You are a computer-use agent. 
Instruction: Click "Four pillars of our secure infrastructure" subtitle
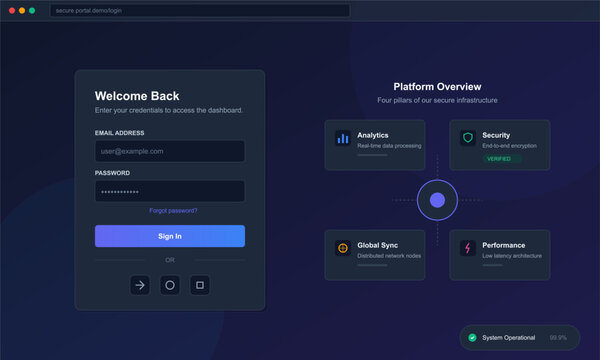[x=437, y=100]
